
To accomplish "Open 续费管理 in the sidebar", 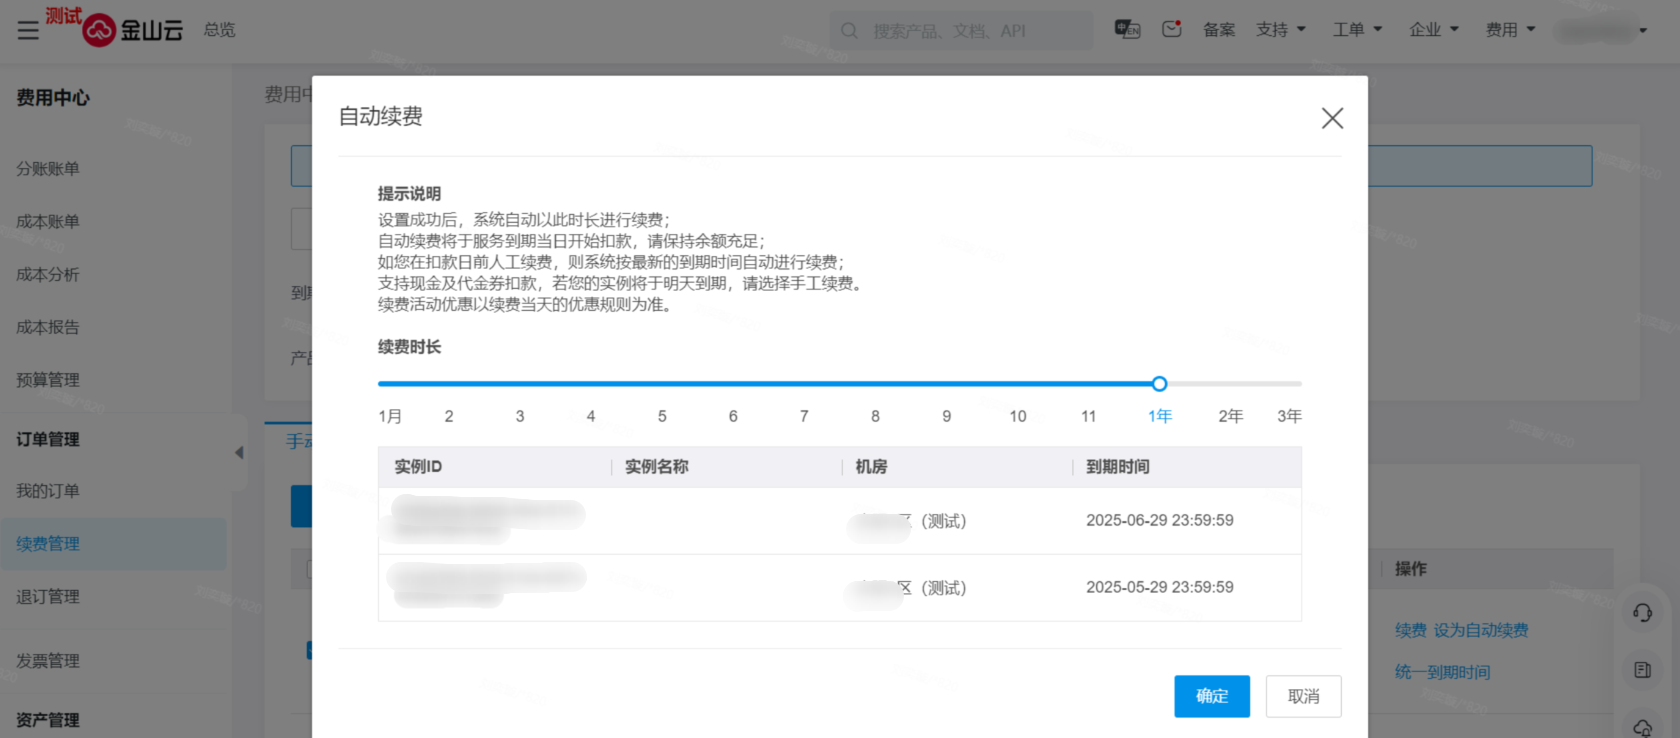I will (x=48, y=544).
